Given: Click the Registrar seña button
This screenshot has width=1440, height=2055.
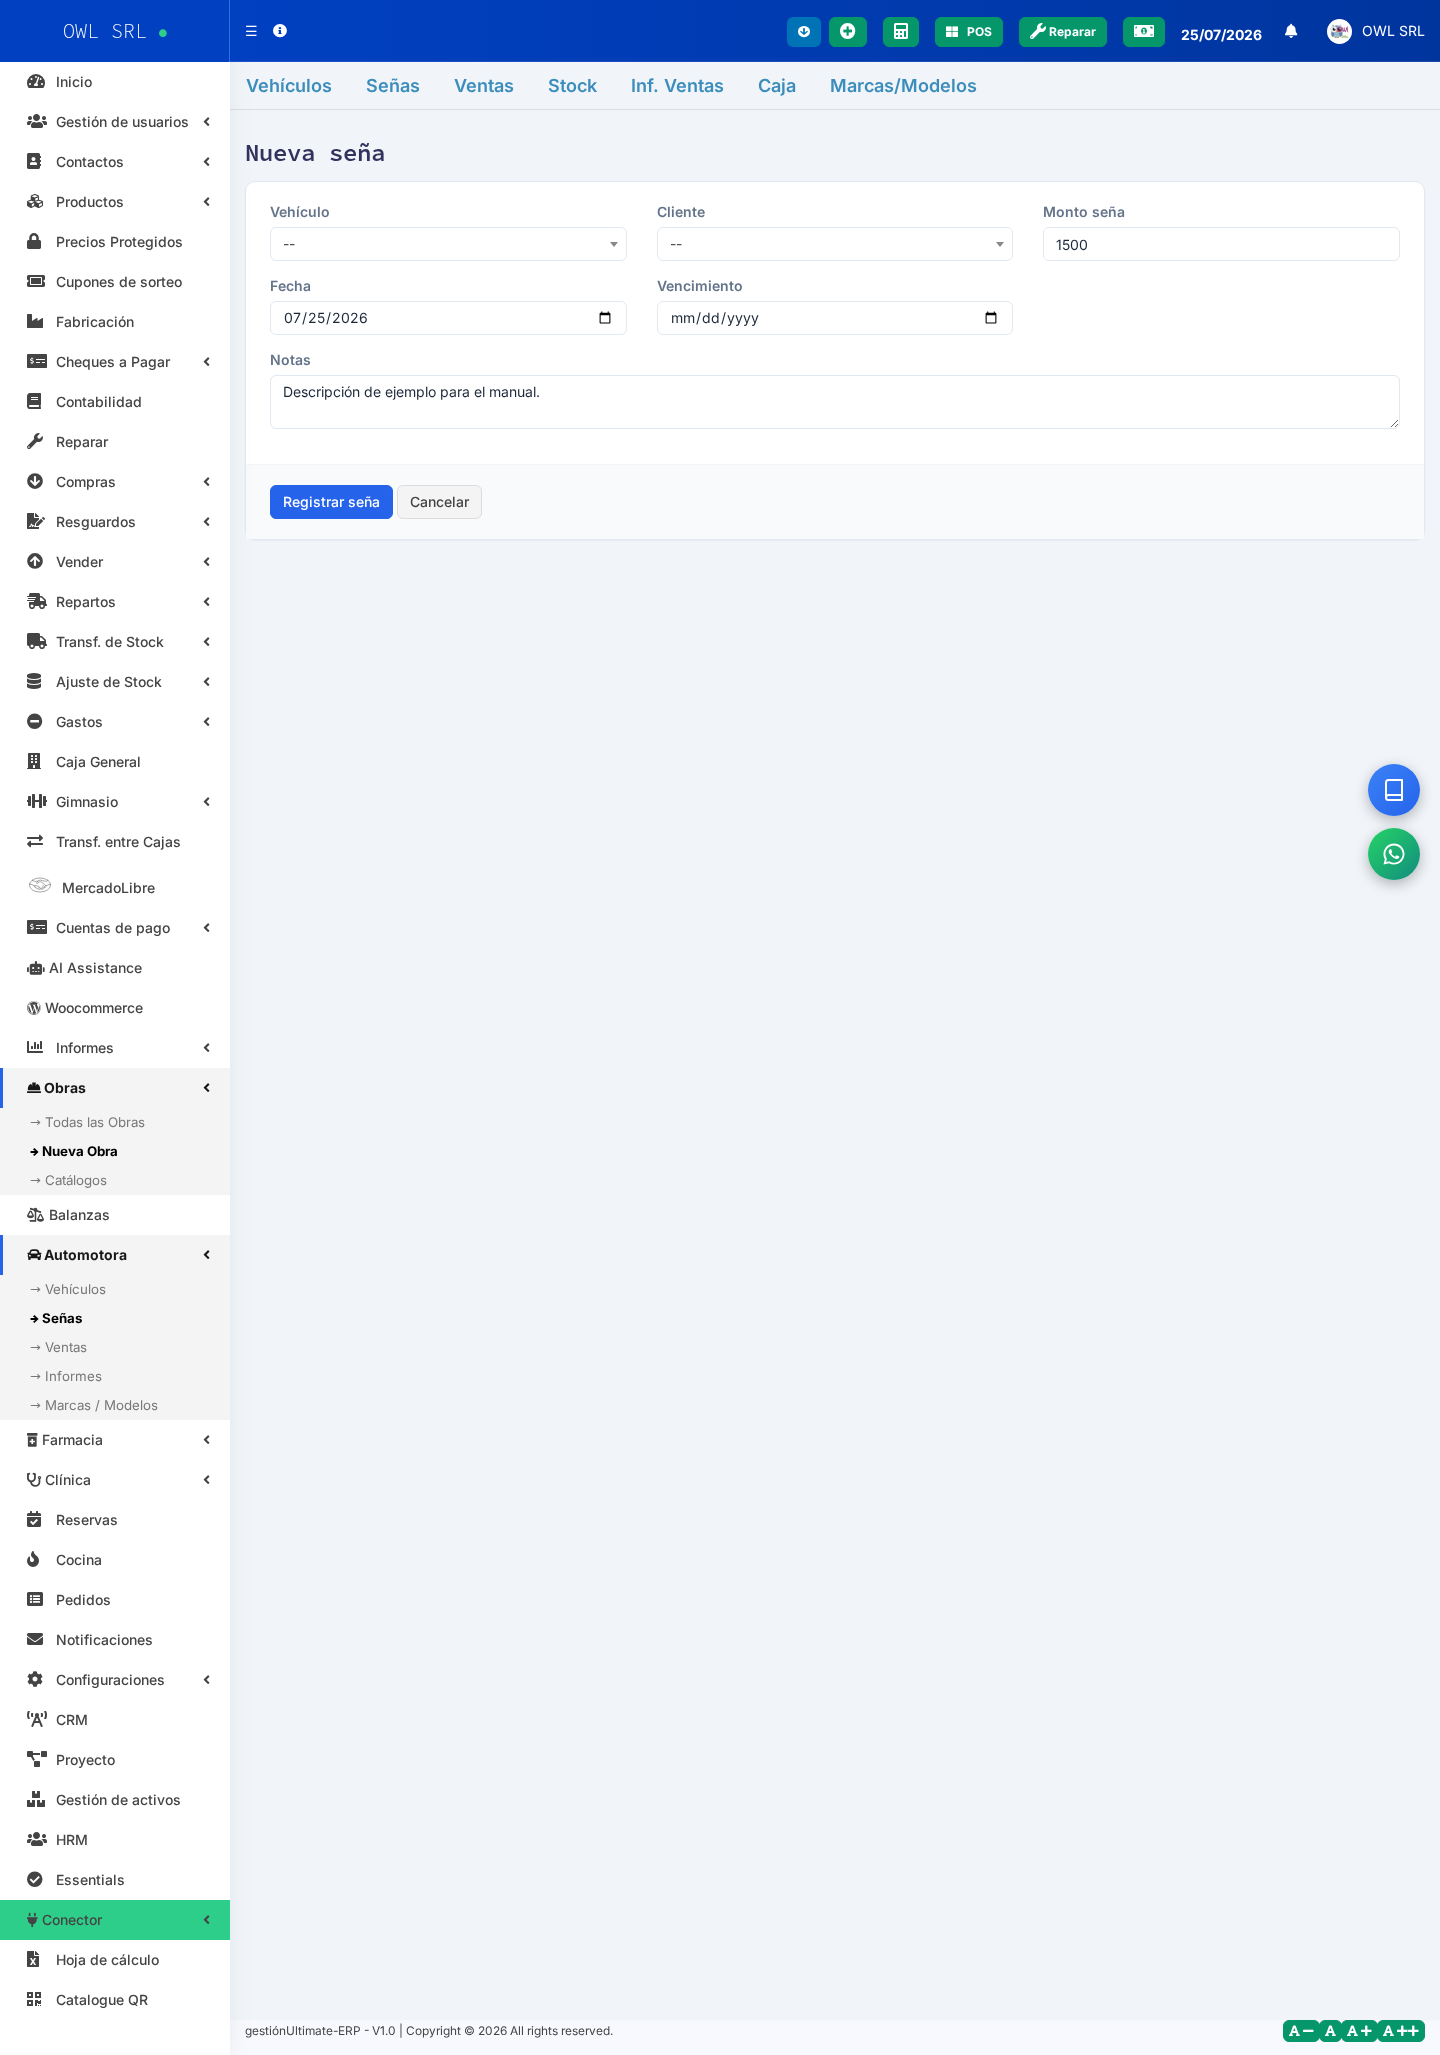Looking at the screenshot, I should (331, 502).
